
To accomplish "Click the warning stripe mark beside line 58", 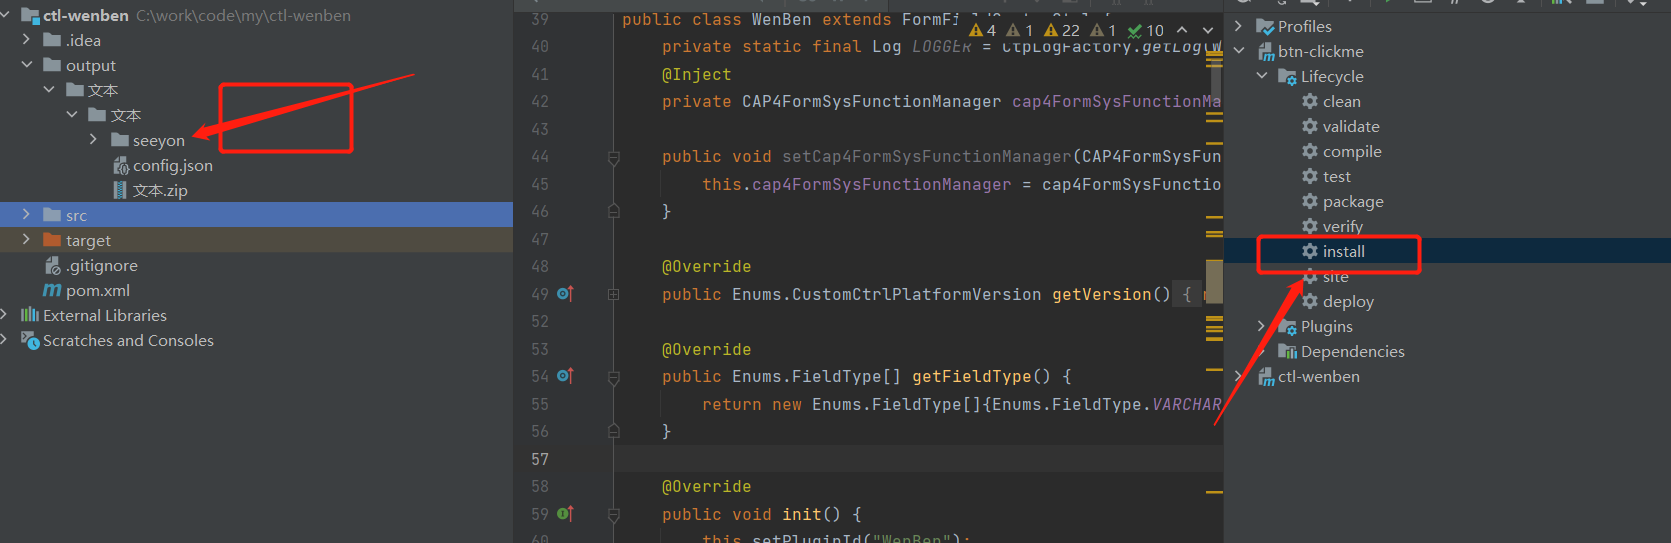I will [x=1214, y=492].
